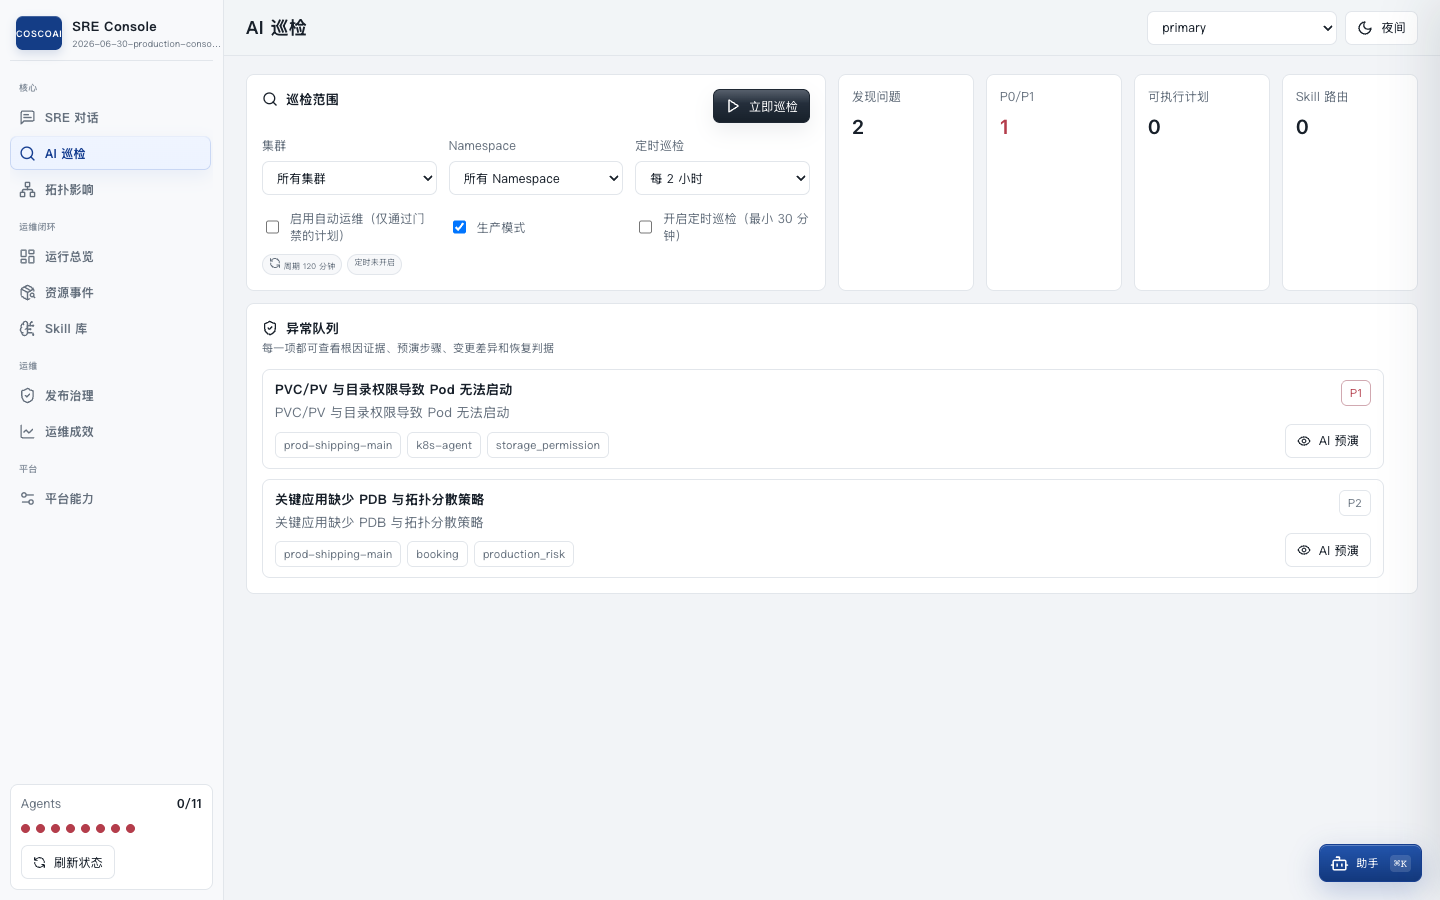The width and height of the screenshot is (1440, 900).
Task: Tick the 开启定时巡检 checkbox
Action: coord(645,227)
